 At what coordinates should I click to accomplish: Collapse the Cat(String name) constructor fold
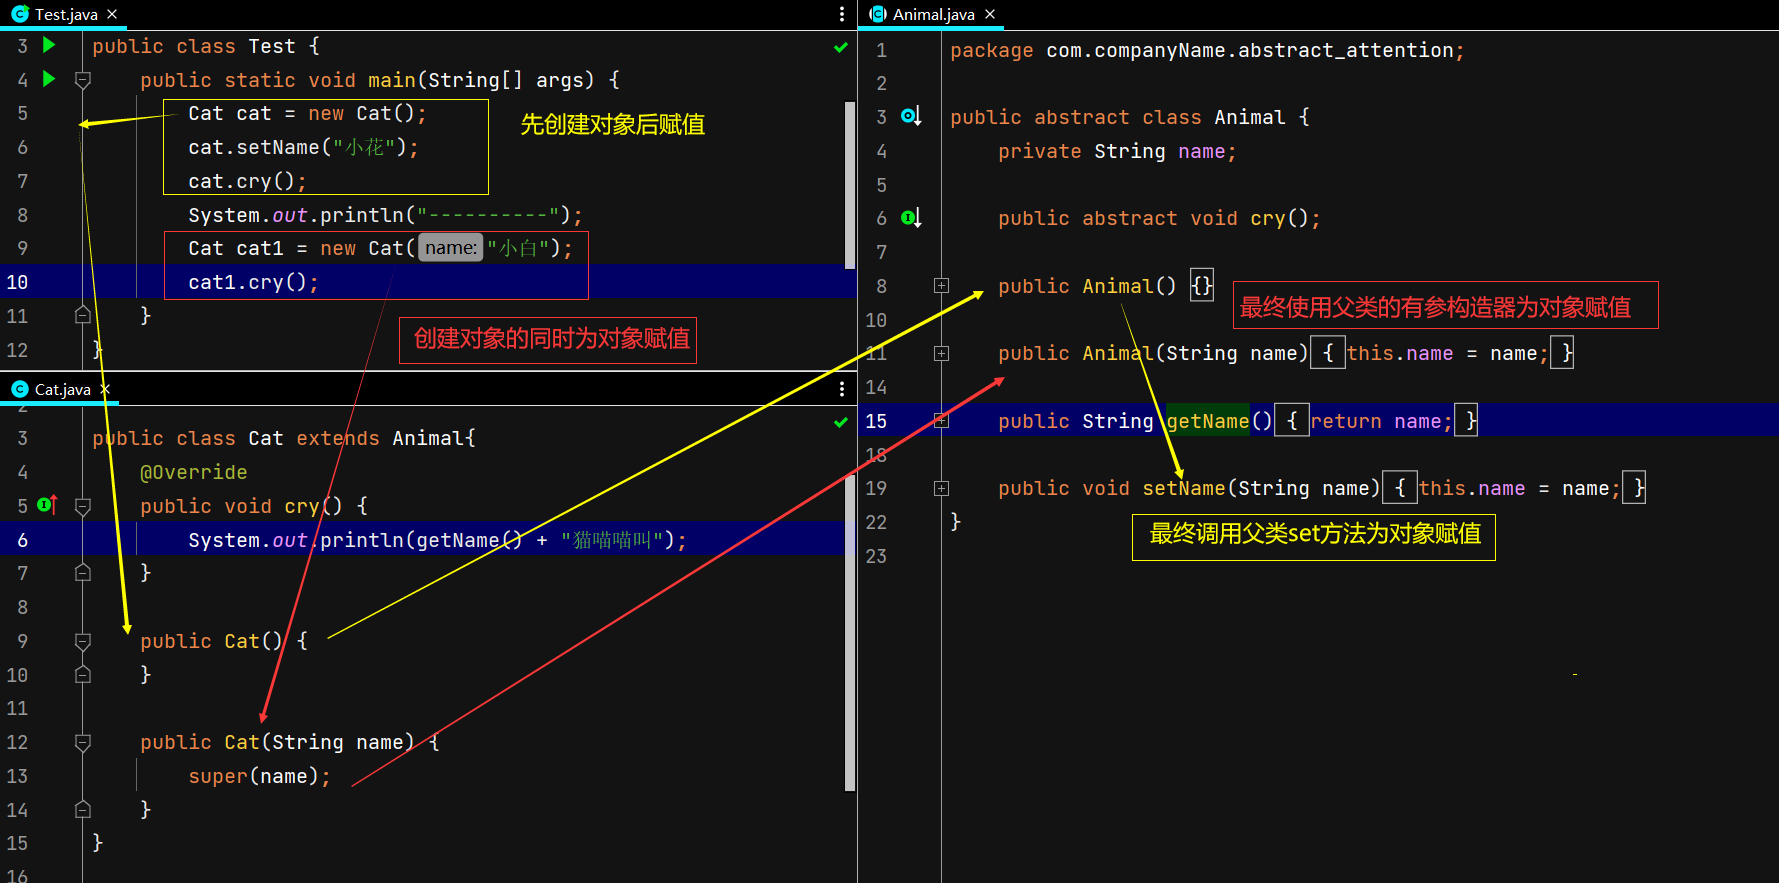(x=83, y=742)
